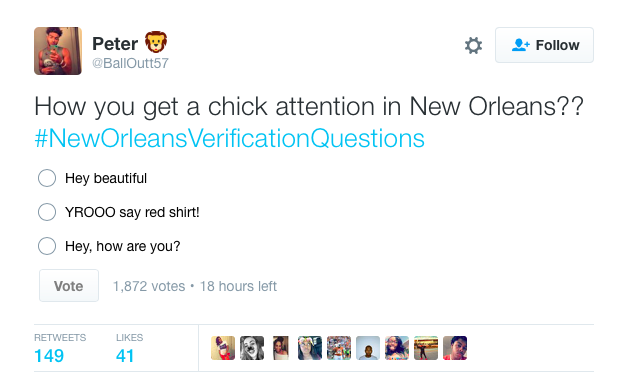
Task: Open the #NewOrleansVerificationQuestions hashtag
Action: point(229,139)
